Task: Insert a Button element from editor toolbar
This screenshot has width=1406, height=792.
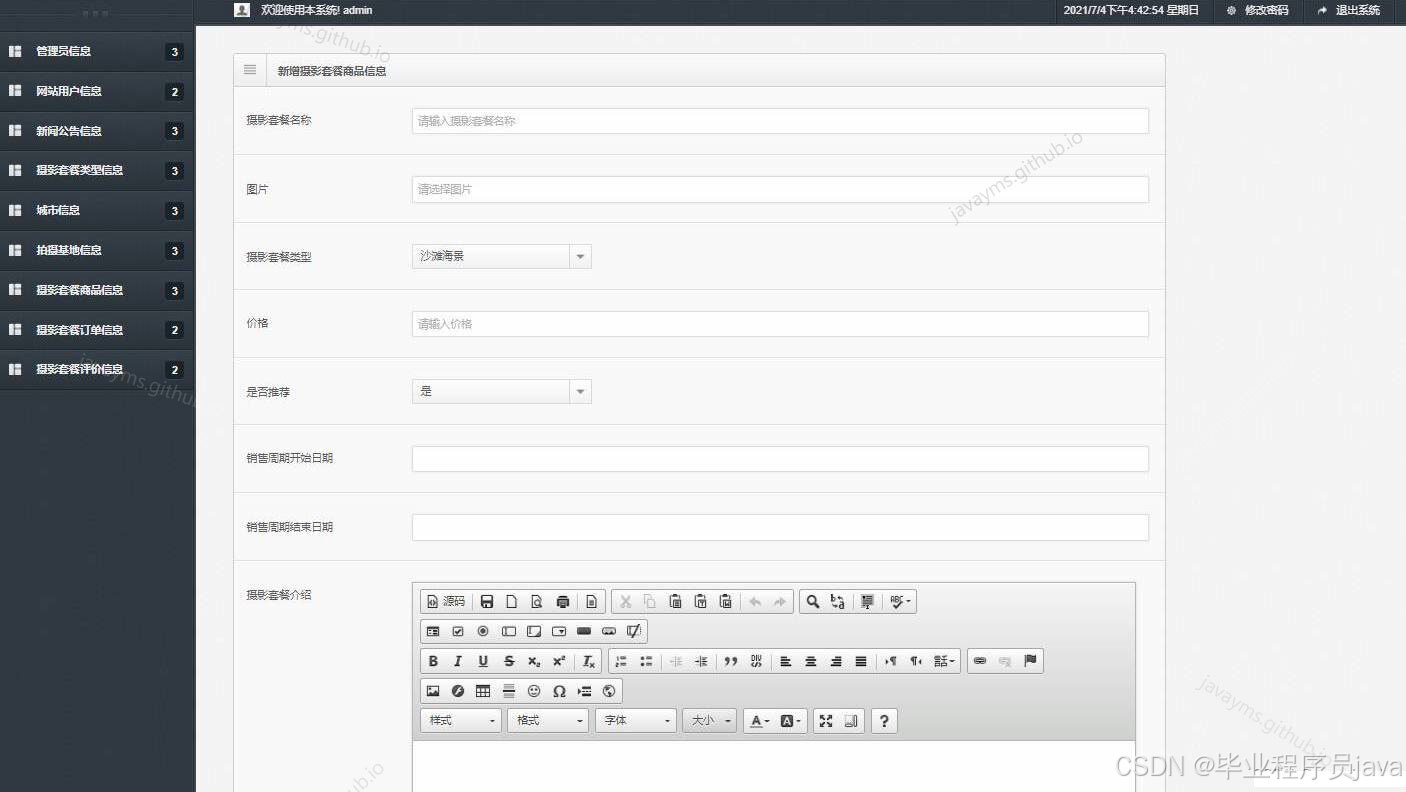Action: 584,631
